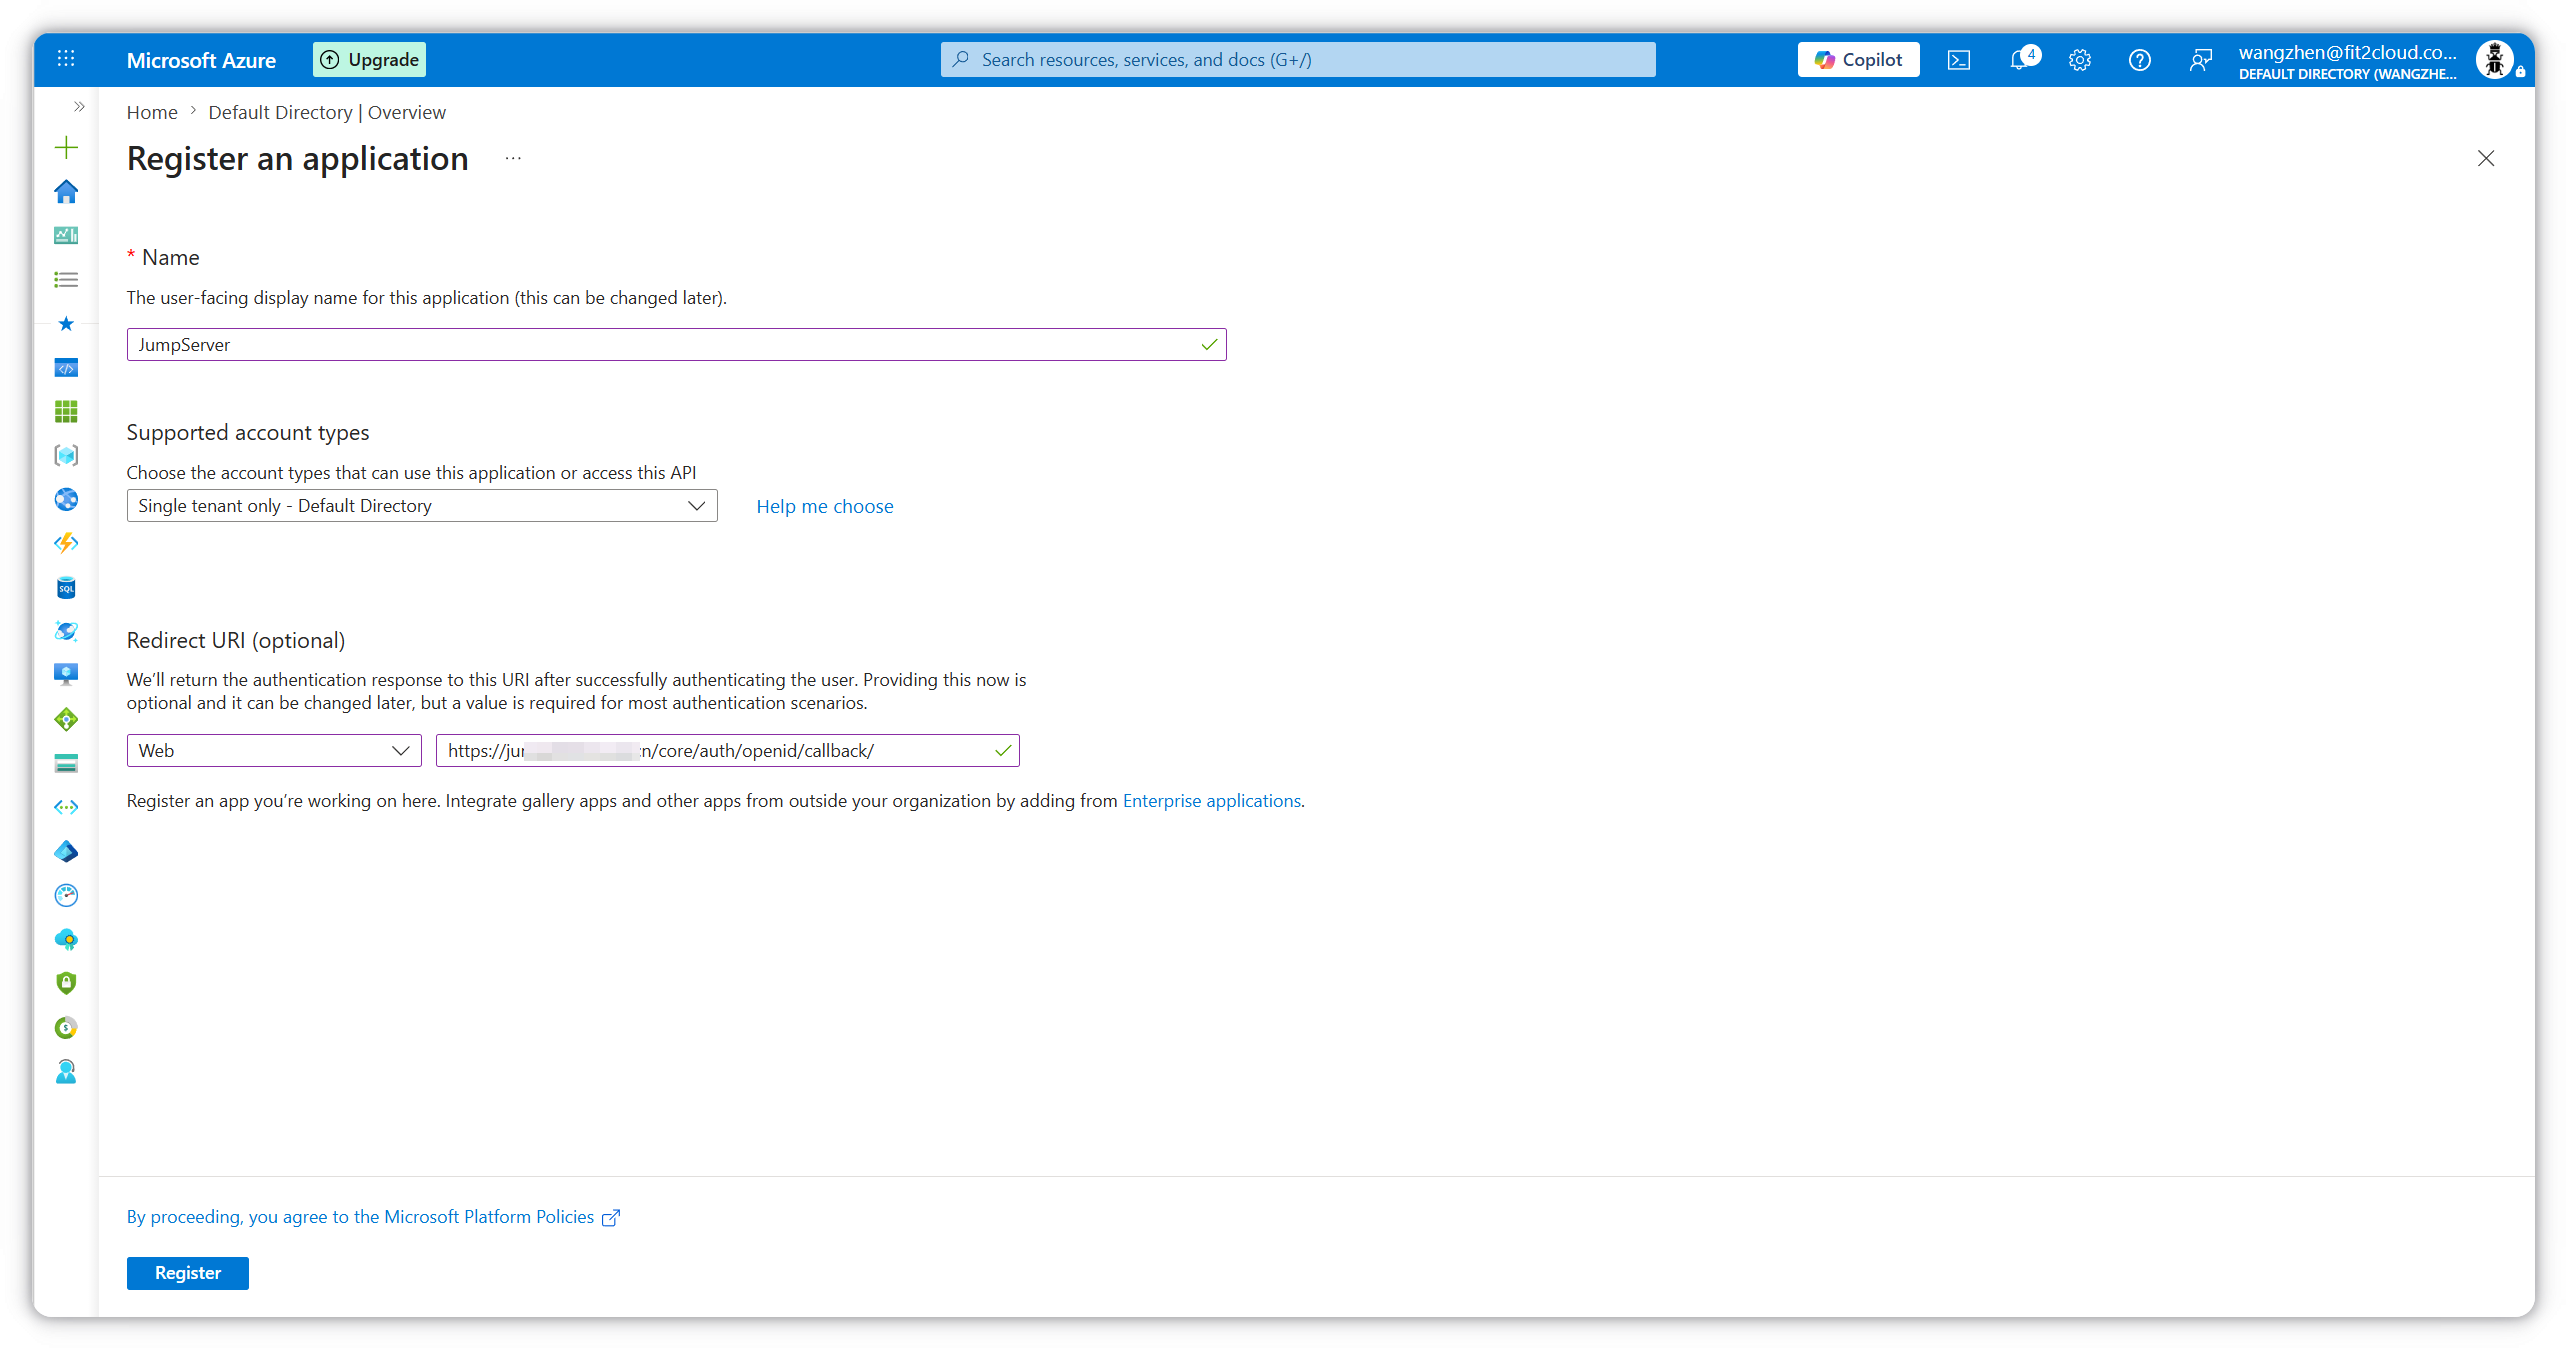2567x1349 pixels.
Task: Open App Services globe icon in sidebar
Action: coord(66,500)
